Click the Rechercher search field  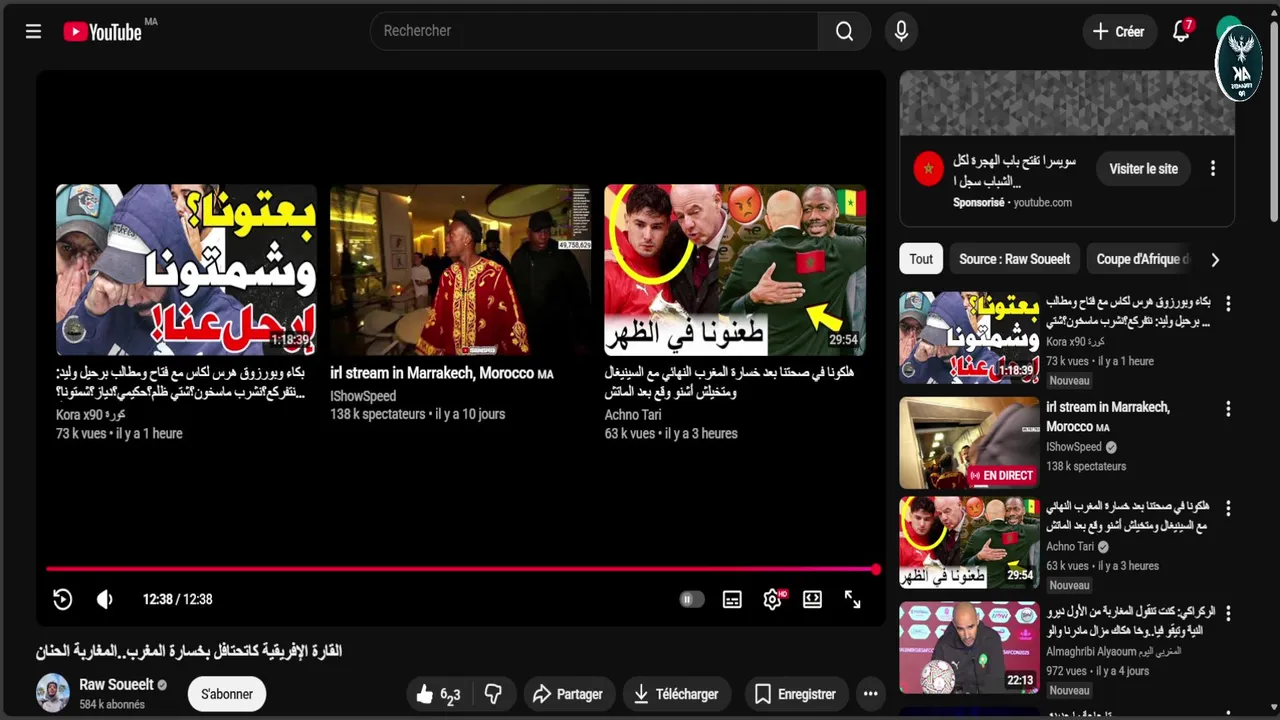(x=594, y=31)
